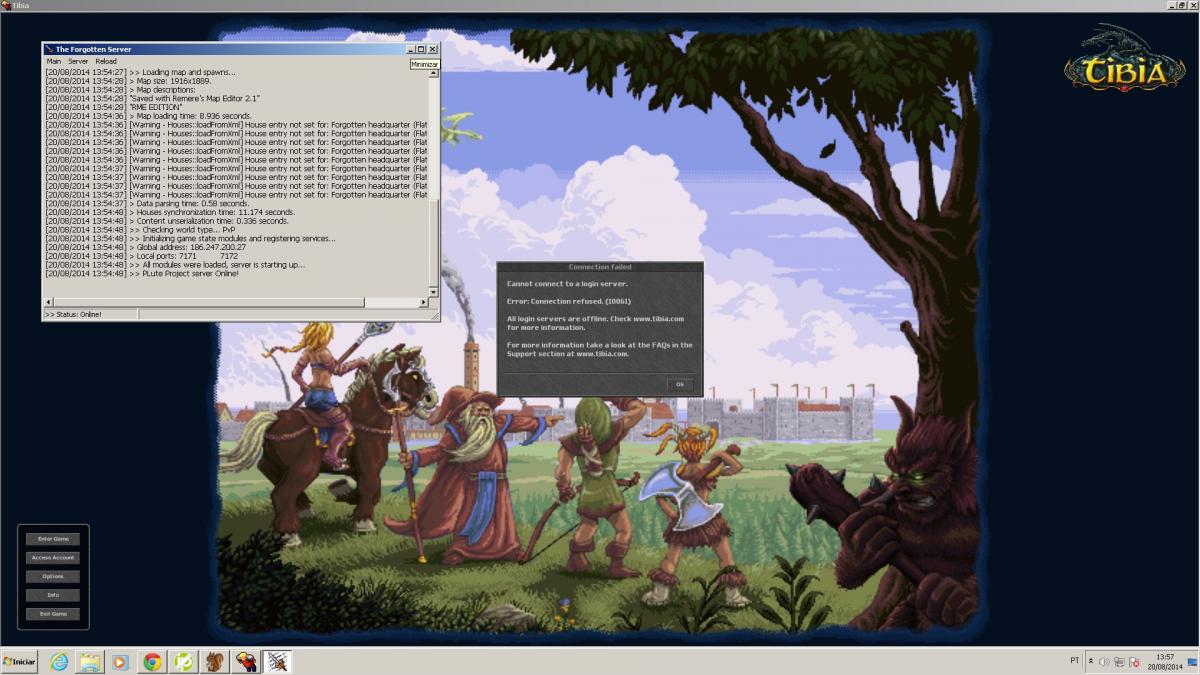1200x675 pixels.
Task: Click The Forgotten Server title bar icon
Action: (49, 49)
